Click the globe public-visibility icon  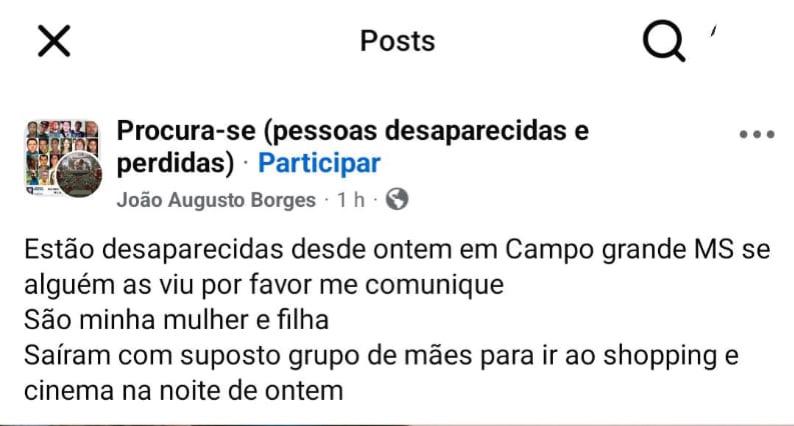click(x=397, y=200)
